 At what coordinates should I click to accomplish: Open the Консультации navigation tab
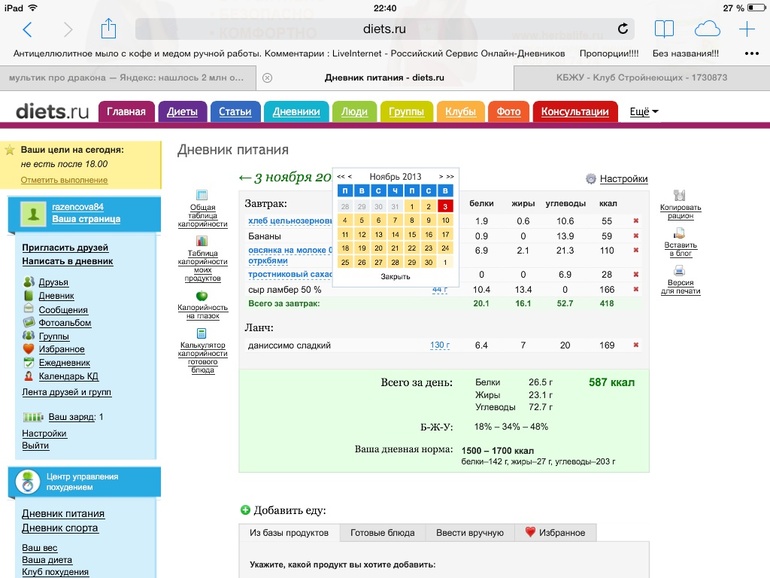pos(575,111)
